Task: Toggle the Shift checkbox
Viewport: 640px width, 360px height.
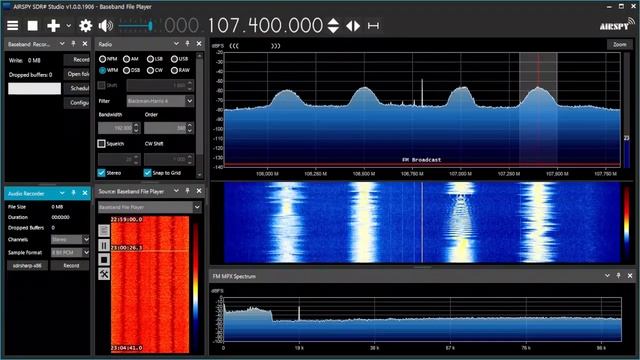Action: click(x=102, y=85)
